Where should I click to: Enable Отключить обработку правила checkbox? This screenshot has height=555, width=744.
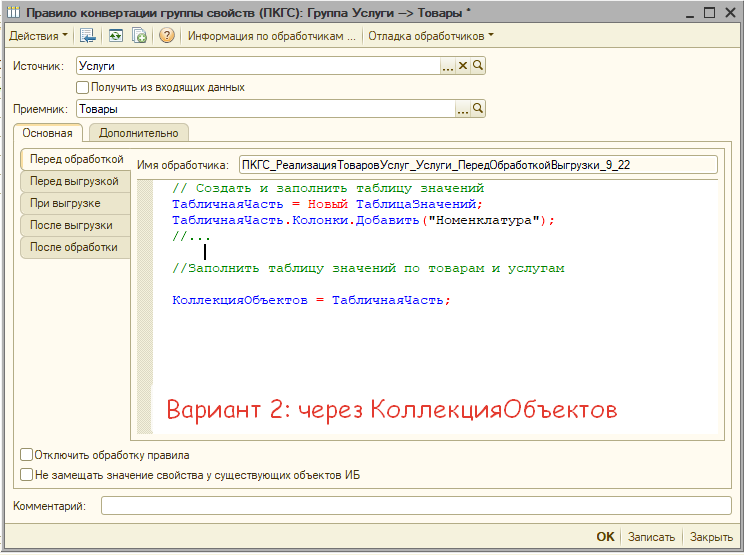click(27, 455)
